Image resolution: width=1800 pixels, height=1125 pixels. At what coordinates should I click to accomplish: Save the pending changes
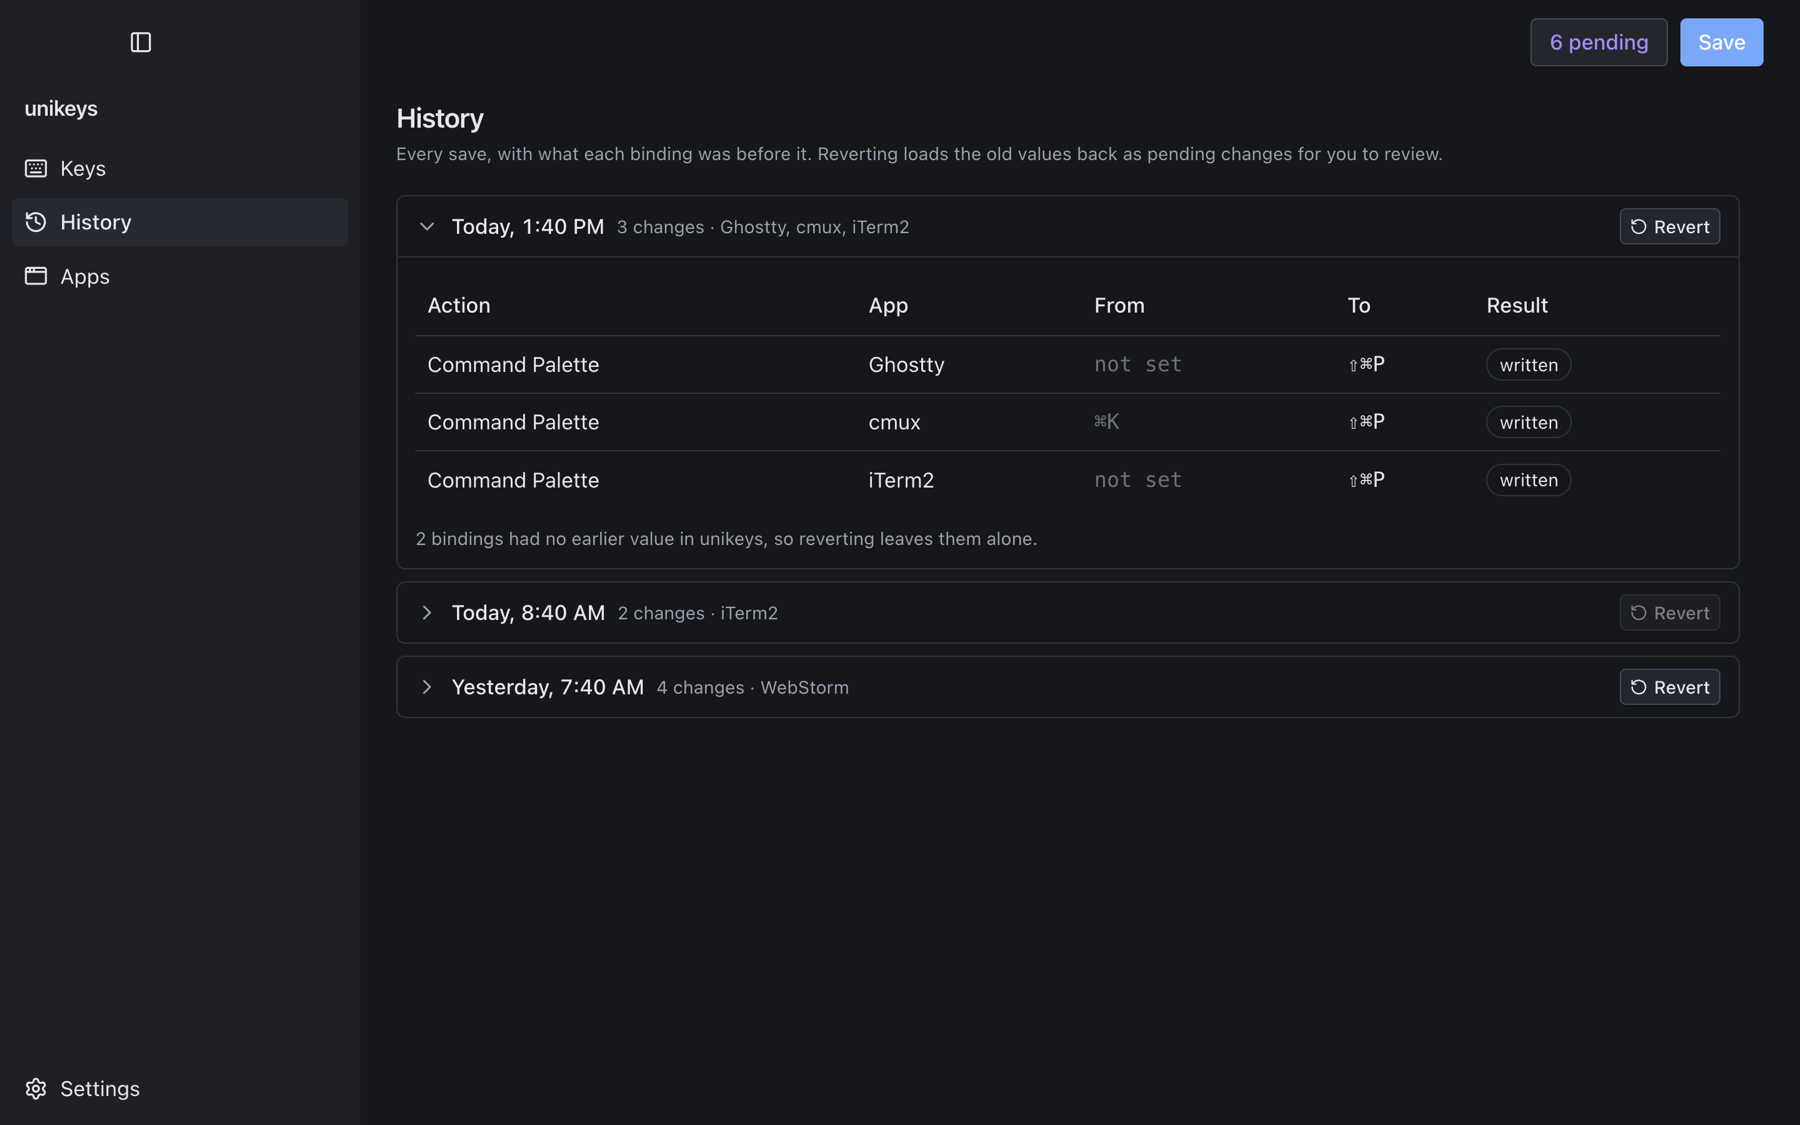(1721, 42)
